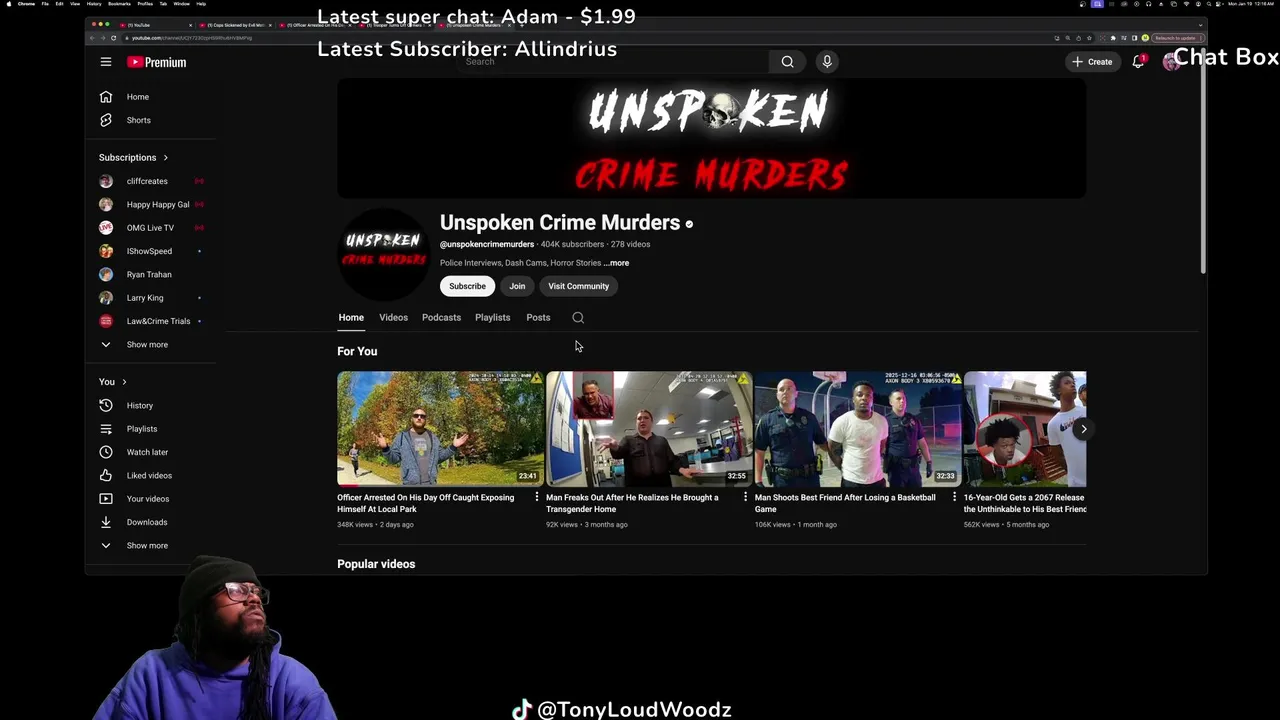Open the 16-Year-Old 2067 Release thumbnail

1025,429
